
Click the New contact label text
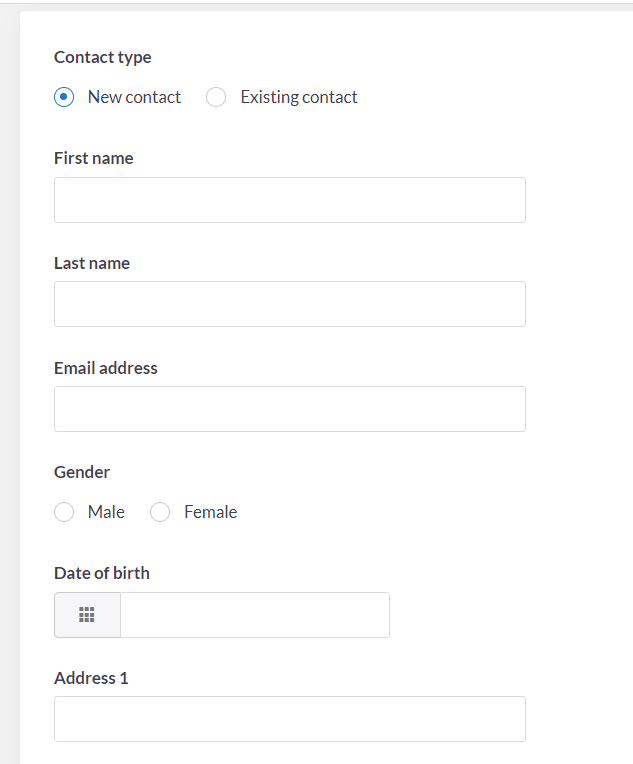point(134,97)
